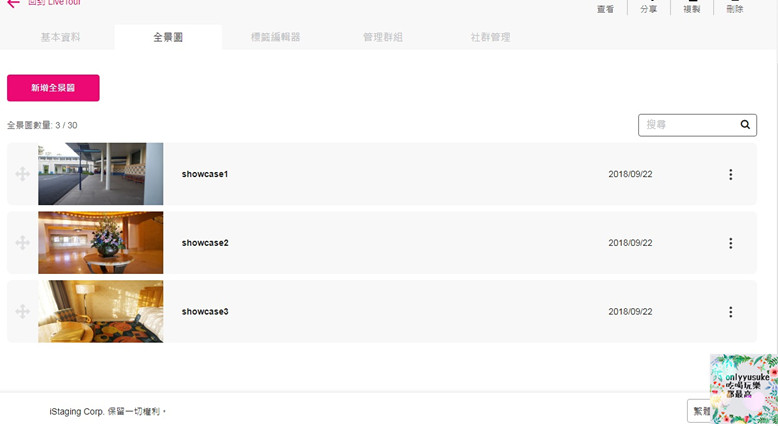778x426 pixels.
Task: Click the drag handle of showcase1
Action: (22, 174)
